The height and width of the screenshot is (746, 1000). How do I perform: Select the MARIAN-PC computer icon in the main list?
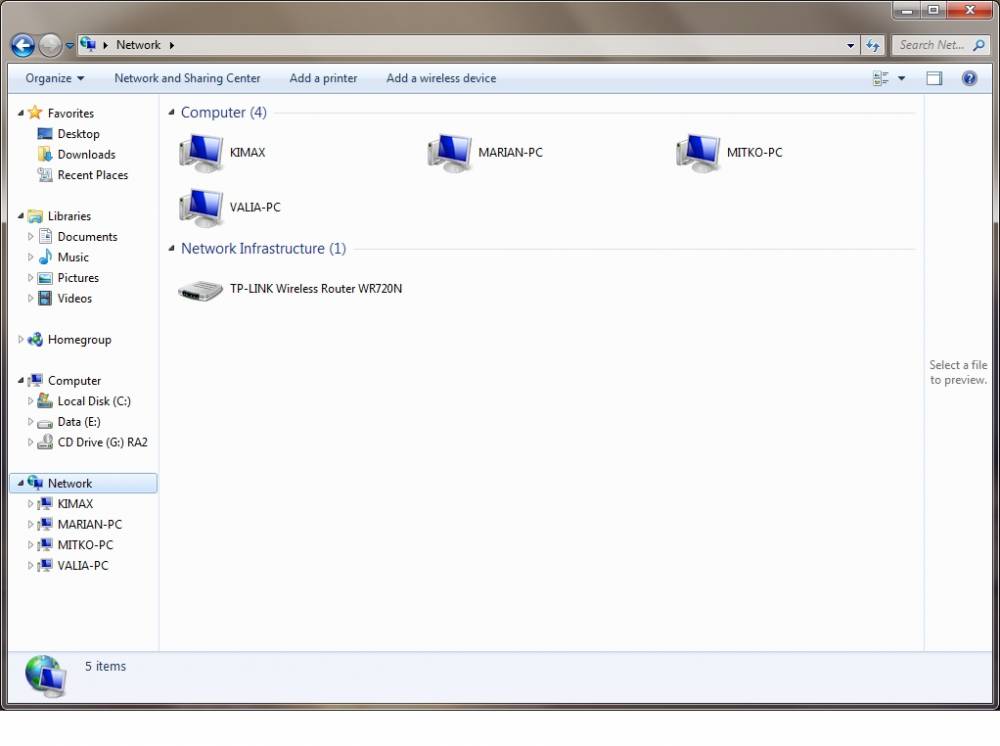click(x=450, y=153)
